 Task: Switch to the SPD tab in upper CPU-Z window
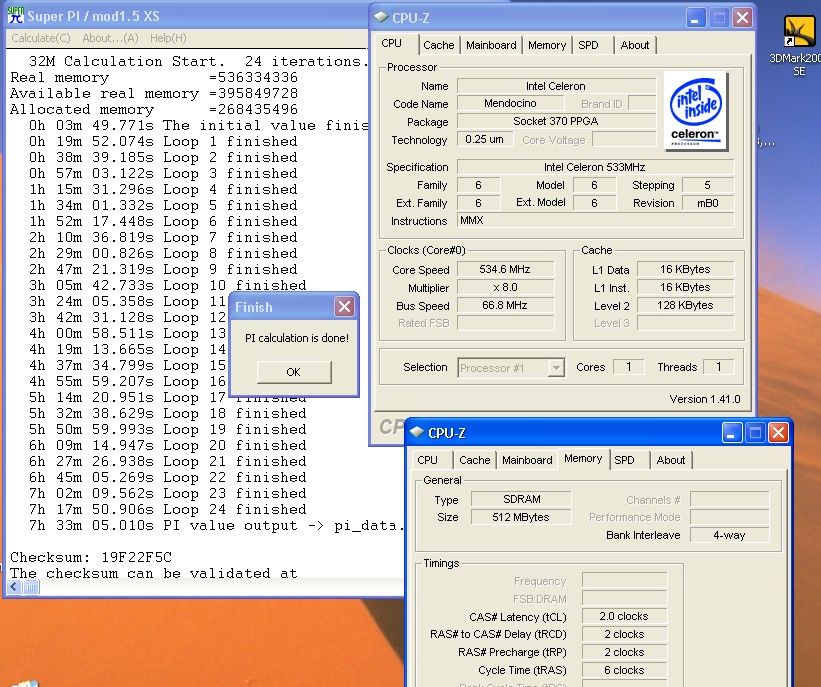[x=588, y=45]
